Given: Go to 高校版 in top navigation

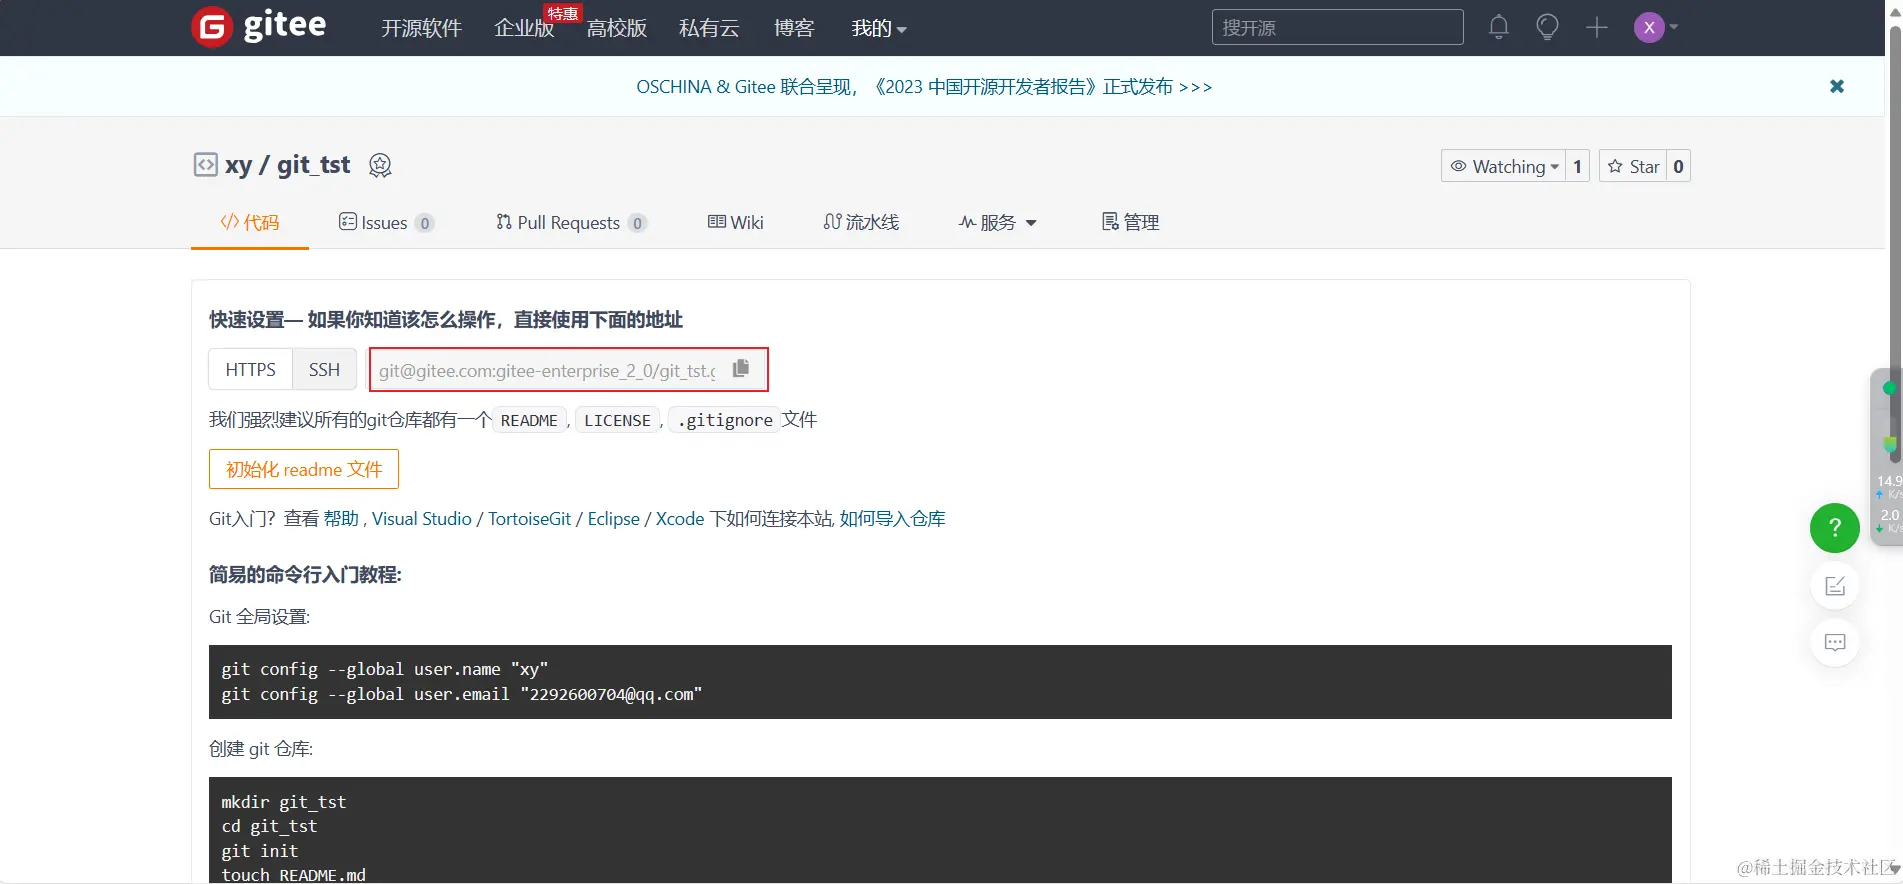Looking at the screenshot, I should pos(617,28).
